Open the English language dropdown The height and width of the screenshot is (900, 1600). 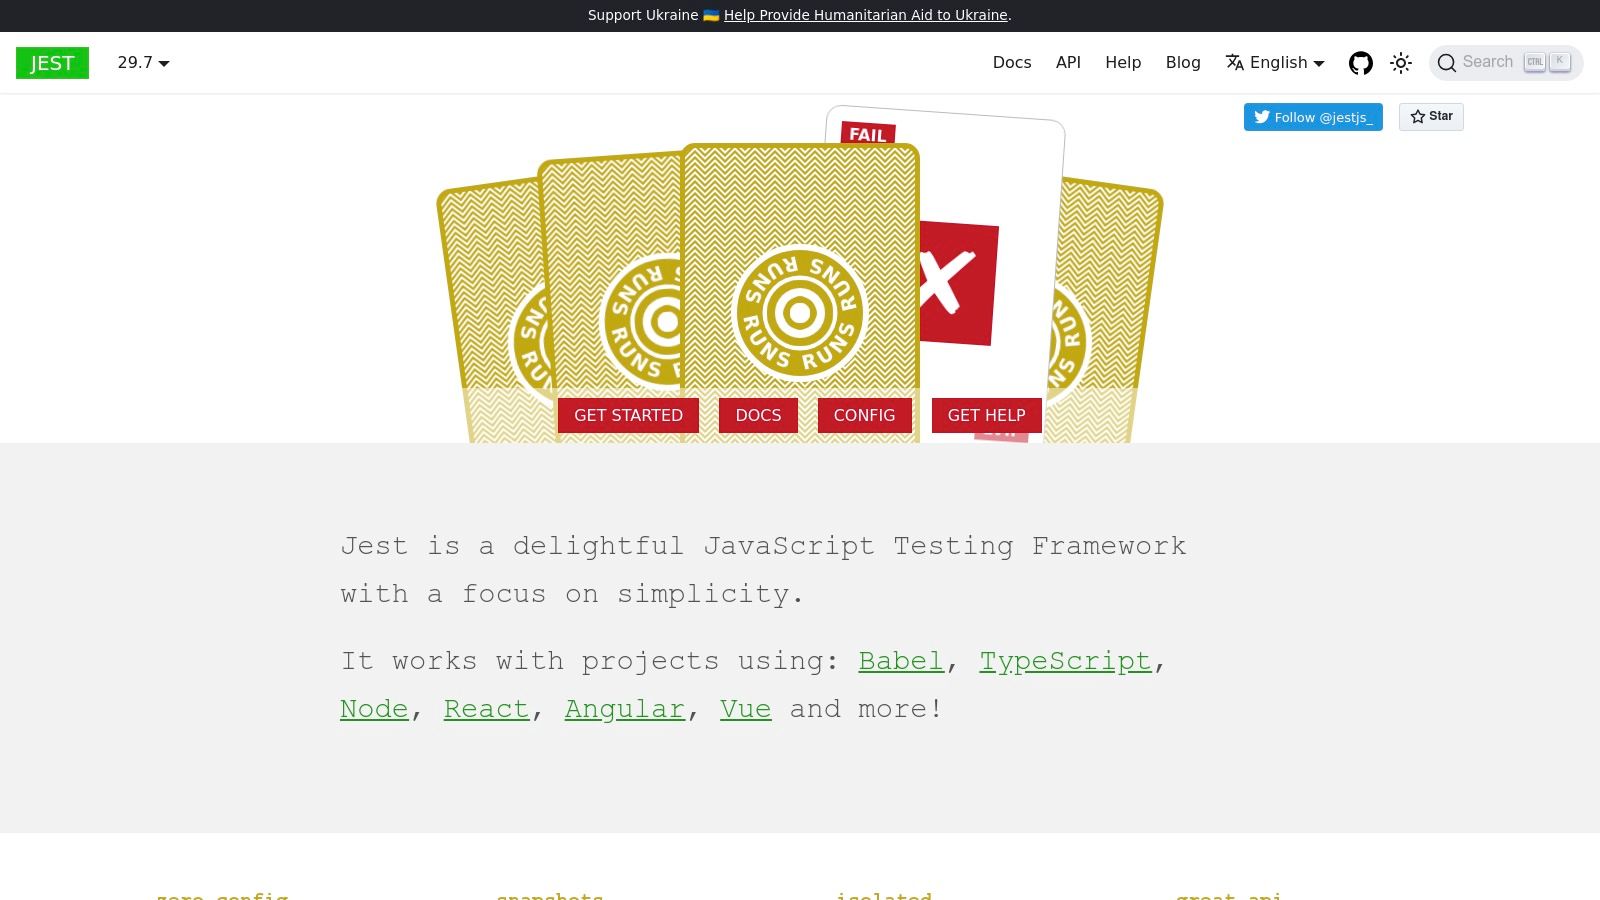point(1275,63)
